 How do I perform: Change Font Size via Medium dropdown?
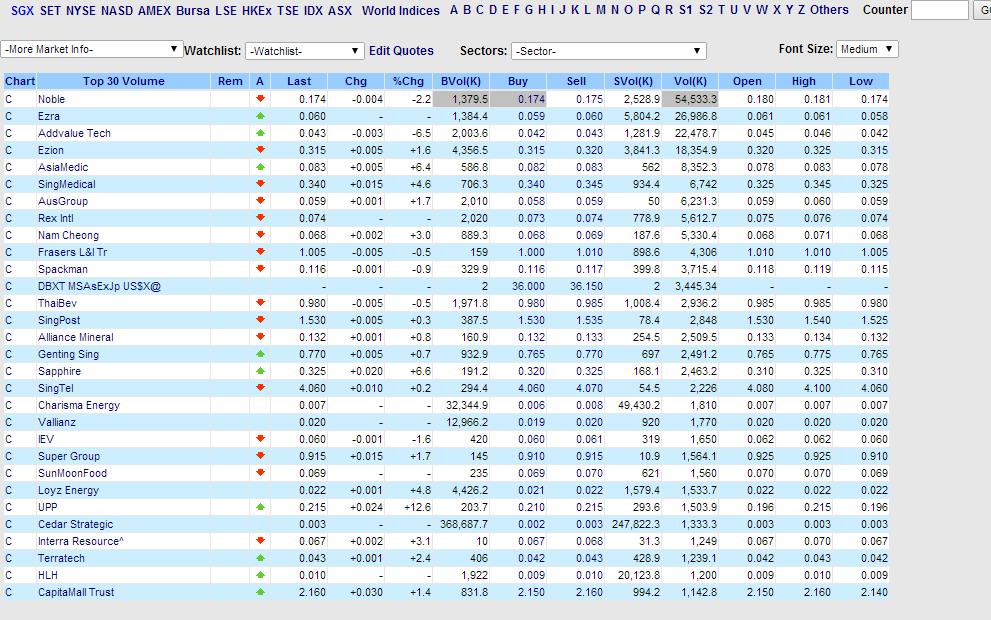click(867, 49)
